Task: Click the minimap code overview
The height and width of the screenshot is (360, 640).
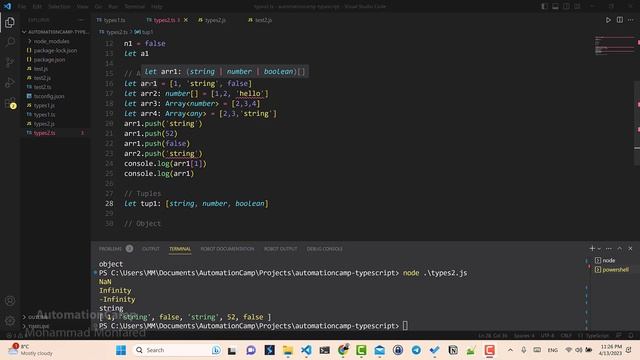Action: coord(614,46)
